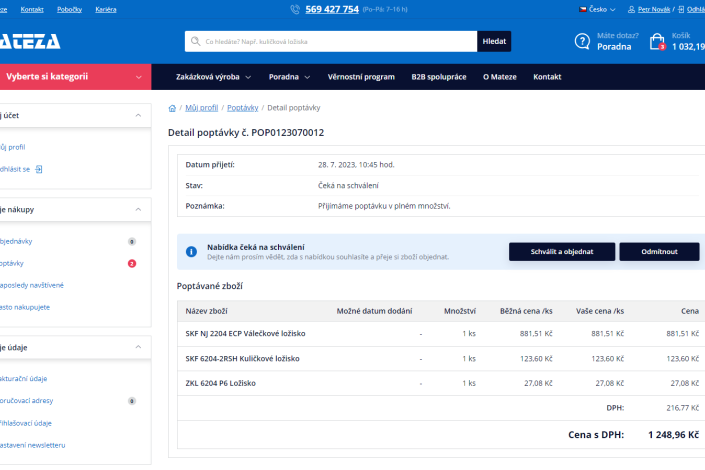The height and width of the screenshot is (470, 705).
Task: Open Petr Novák profile link
Action: click(654, 9)
